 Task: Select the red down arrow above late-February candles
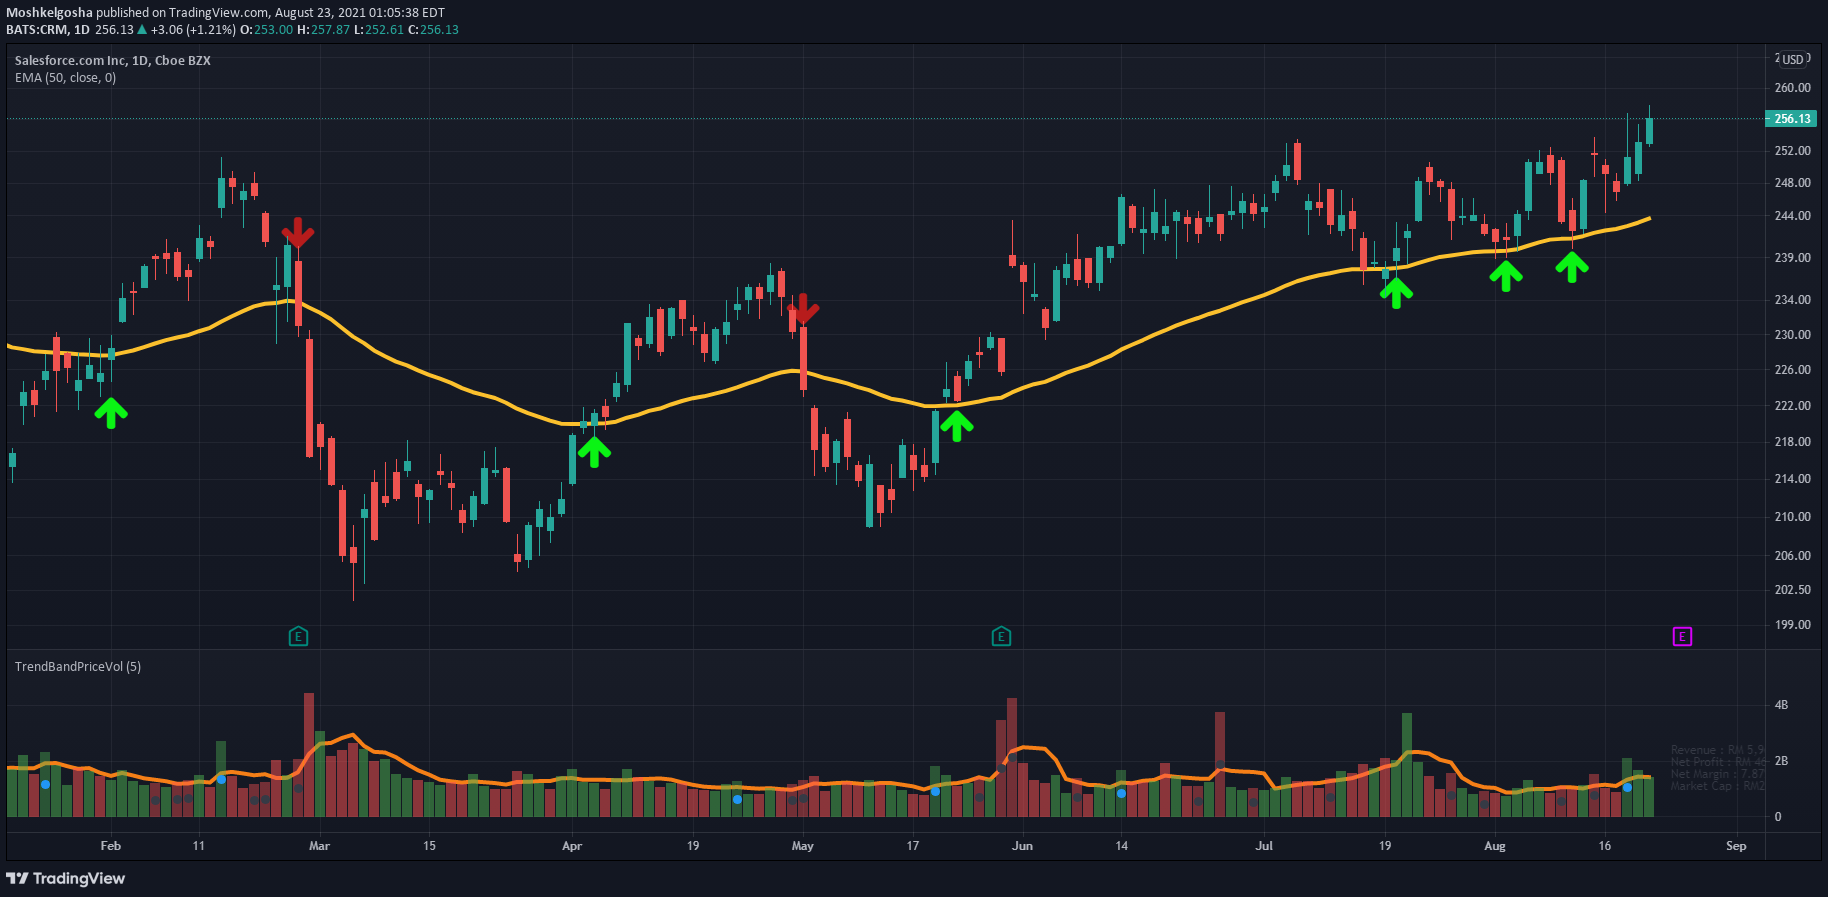coord(298,232)
